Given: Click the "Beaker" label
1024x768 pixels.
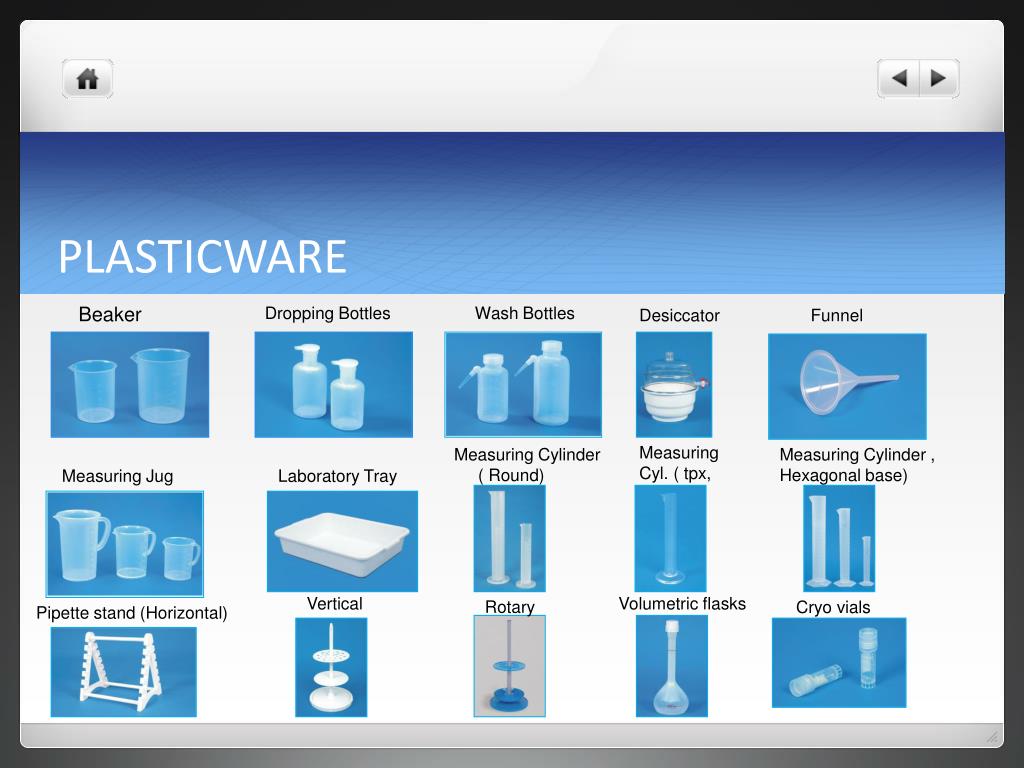Looking at the screenshot, I should tap(110, 315).
